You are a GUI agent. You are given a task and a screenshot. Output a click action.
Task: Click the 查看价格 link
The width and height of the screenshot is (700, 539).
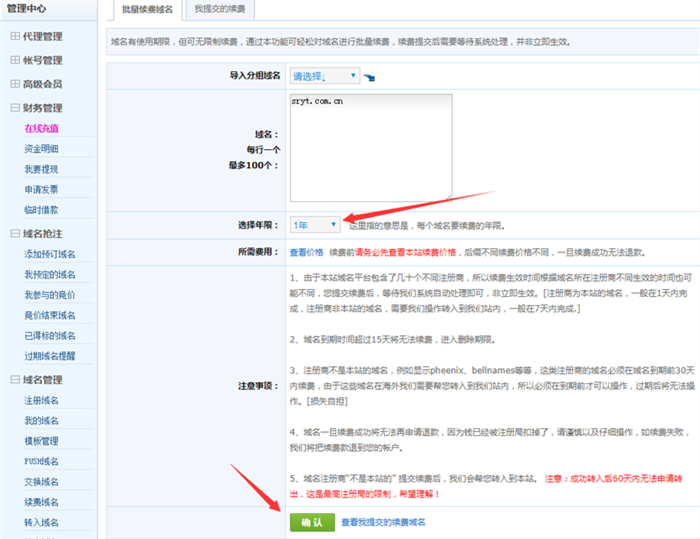pos(306,253)
